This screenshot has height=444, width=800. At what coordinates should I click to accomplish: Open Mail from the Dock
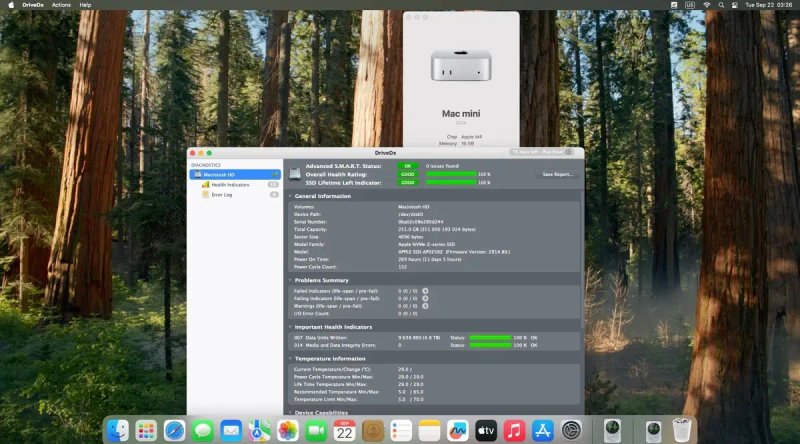(x=231, y=431)
